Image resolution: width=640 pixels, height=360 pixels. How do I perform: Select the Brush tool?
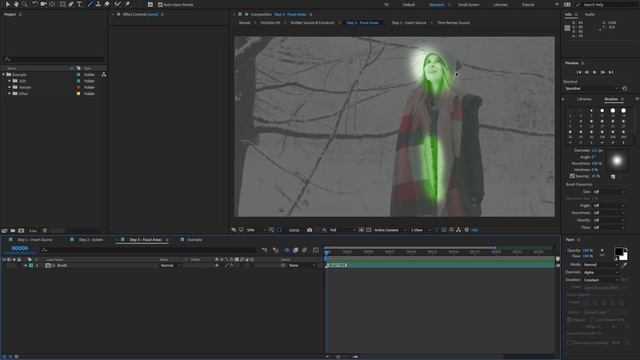point(90,4)
